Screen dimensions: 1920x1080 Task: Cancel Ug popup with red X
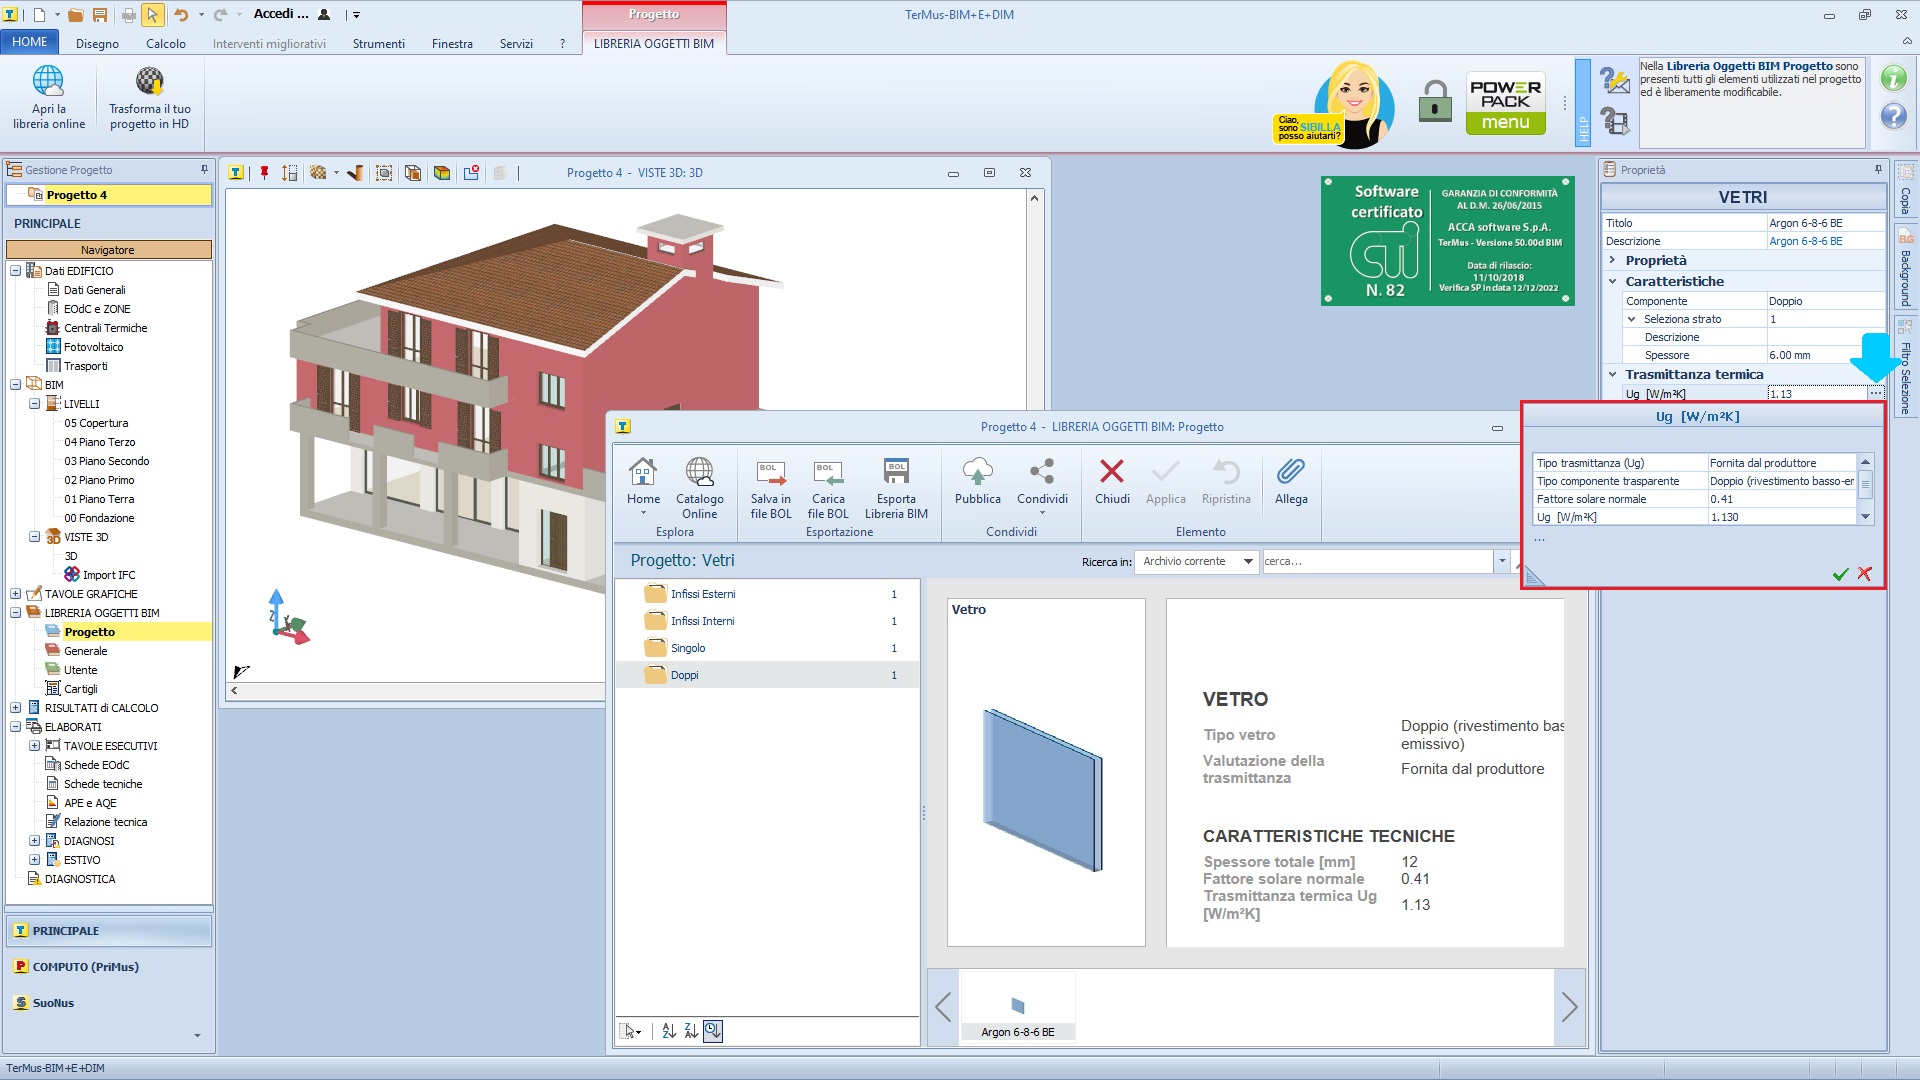(x=1865, y=574)
